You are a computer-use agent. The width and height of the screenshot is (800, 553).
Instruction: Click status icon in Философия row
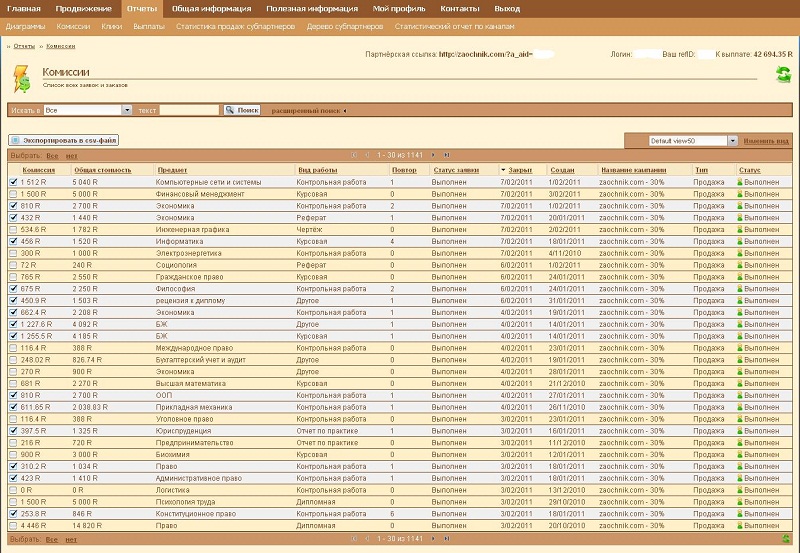[740, 289]
